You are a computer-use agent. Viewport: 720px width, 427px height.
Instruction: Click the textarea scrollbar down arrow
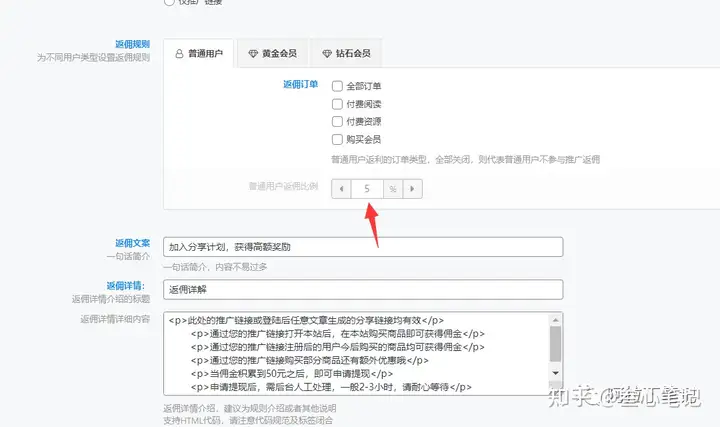(556, 373)
